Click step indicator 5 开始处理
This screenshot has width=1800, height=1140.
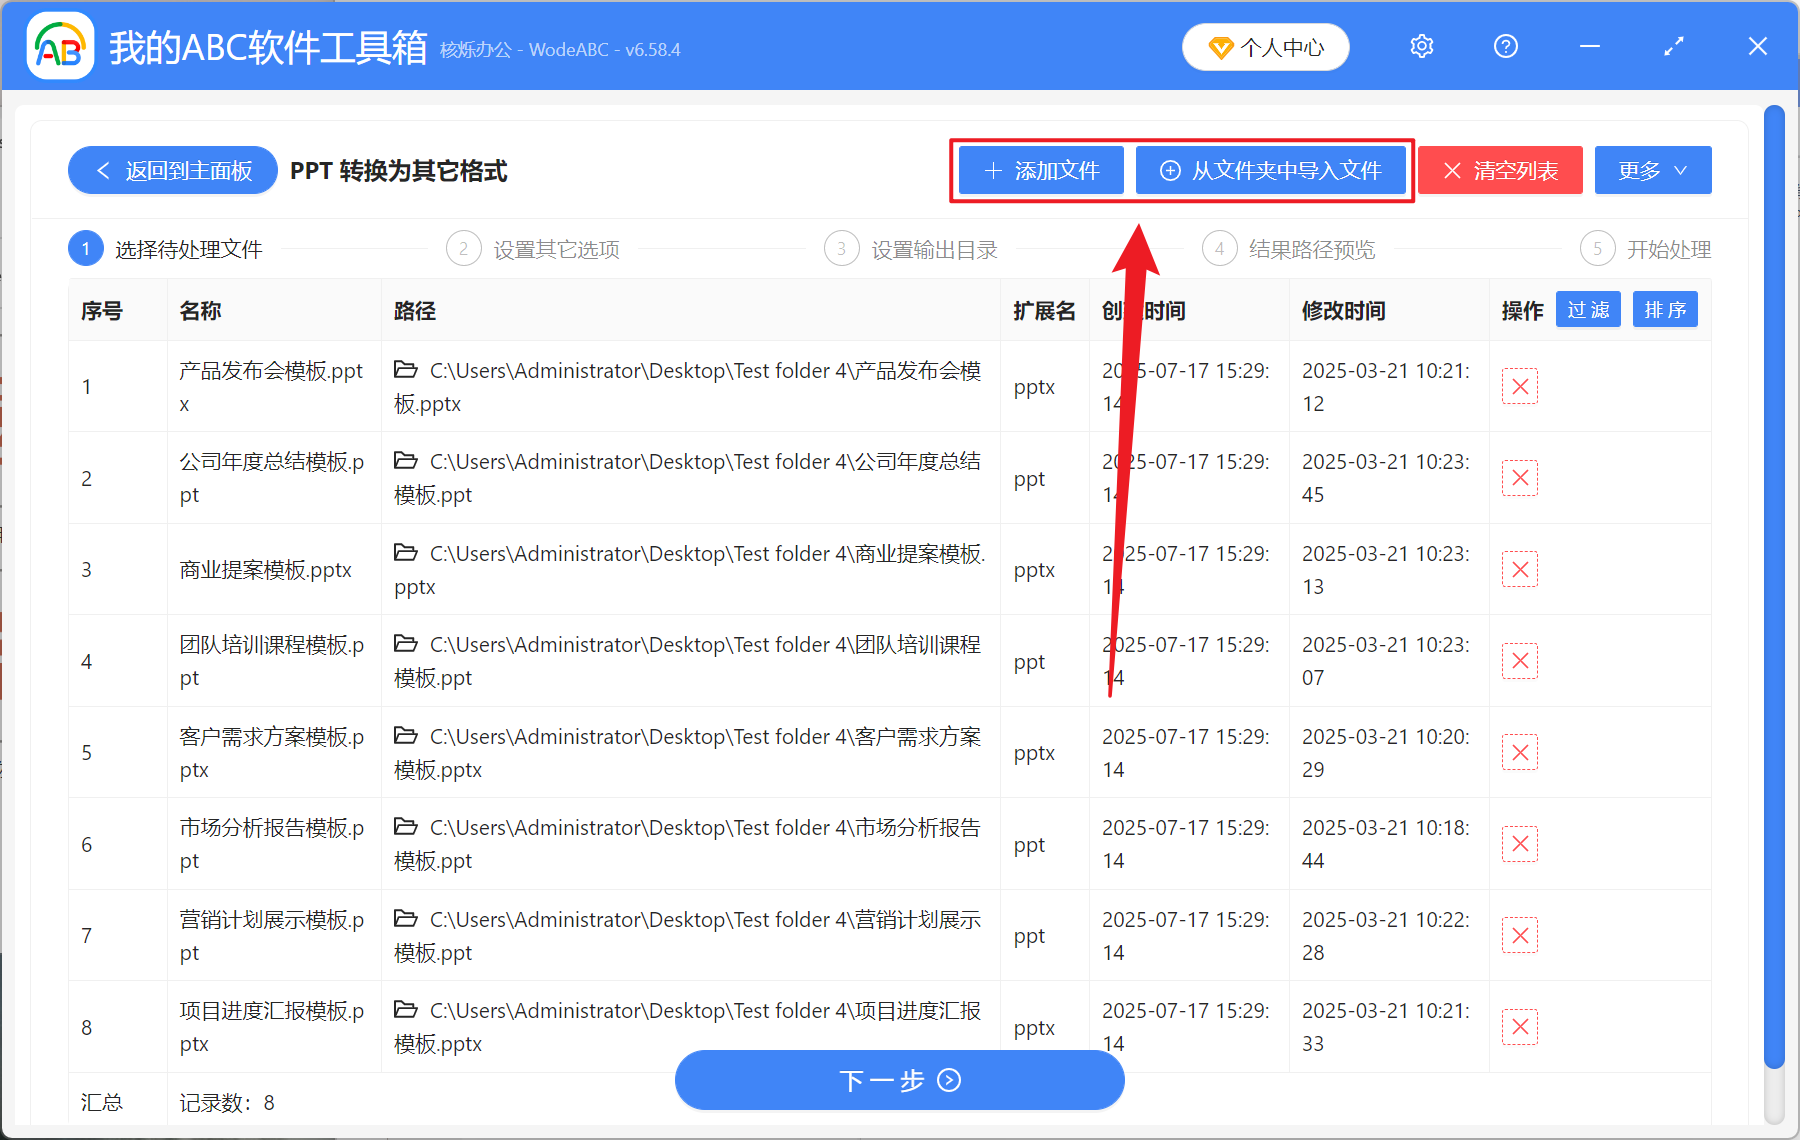tap(1597, 248)
